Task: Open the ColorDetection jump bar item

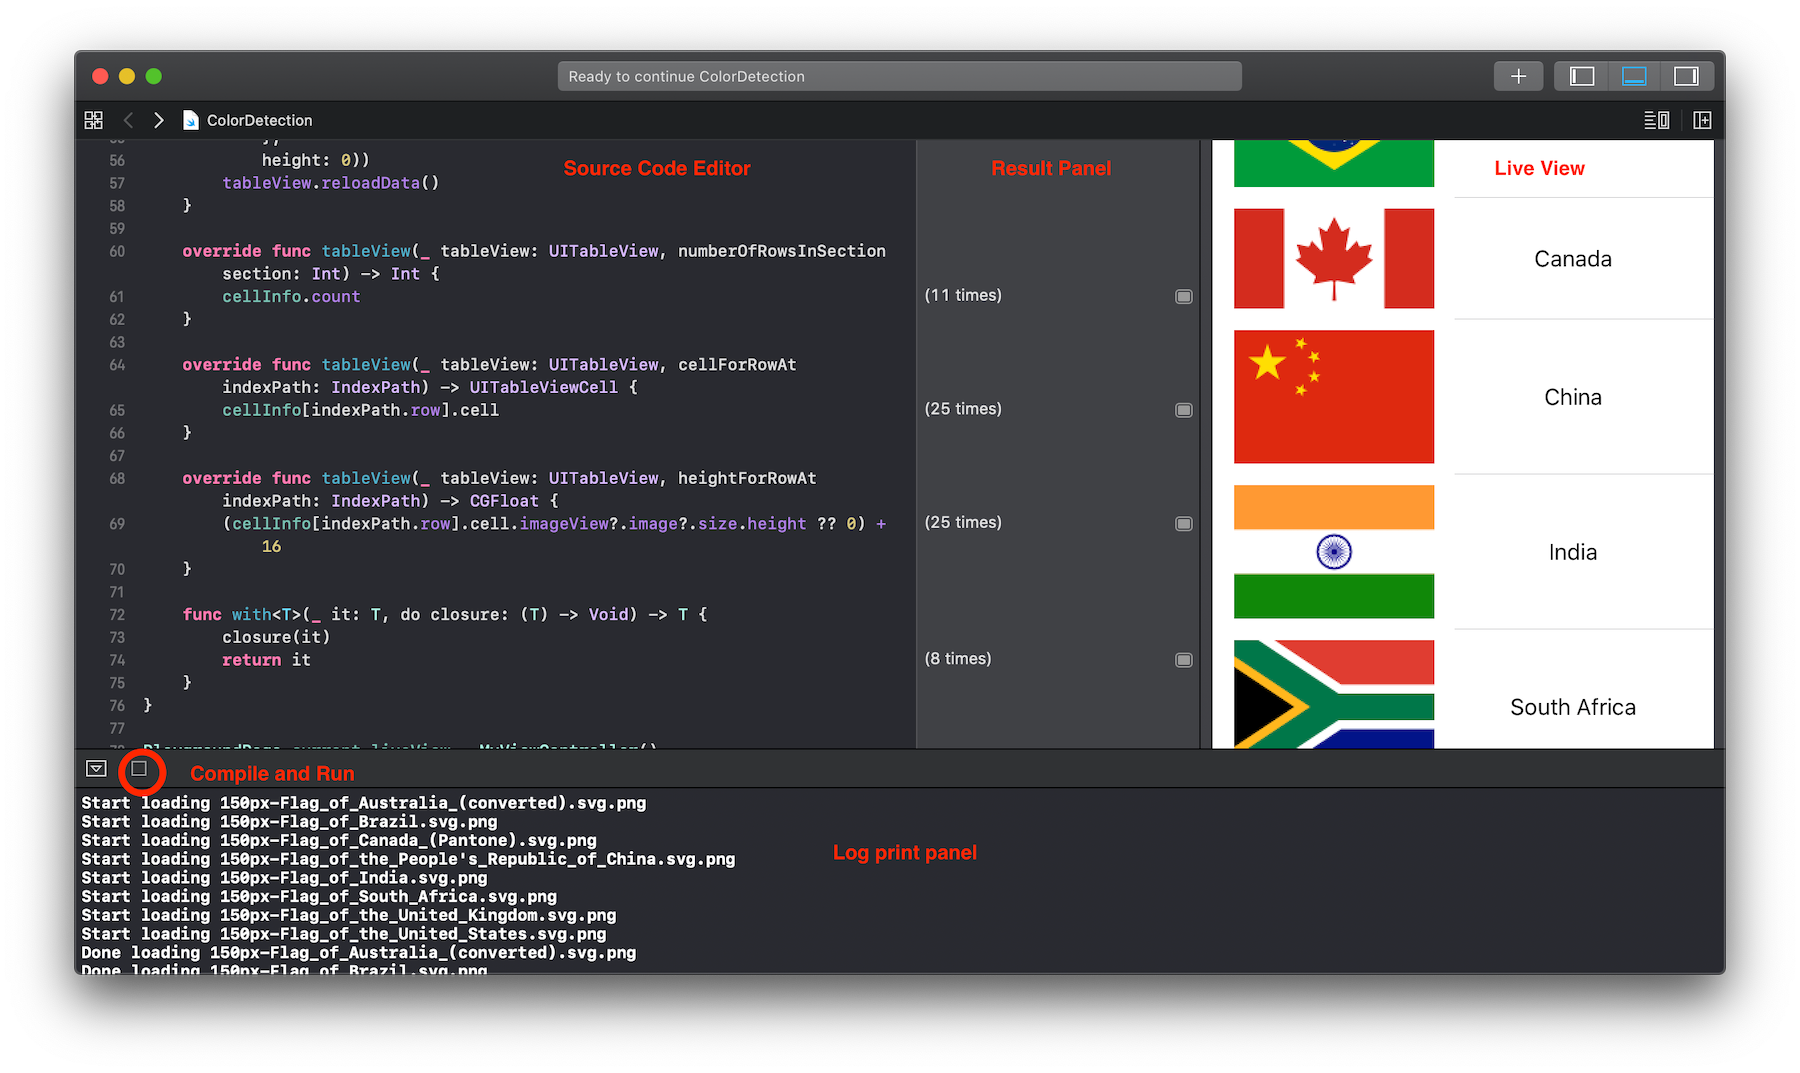Action: click(258, 119)
